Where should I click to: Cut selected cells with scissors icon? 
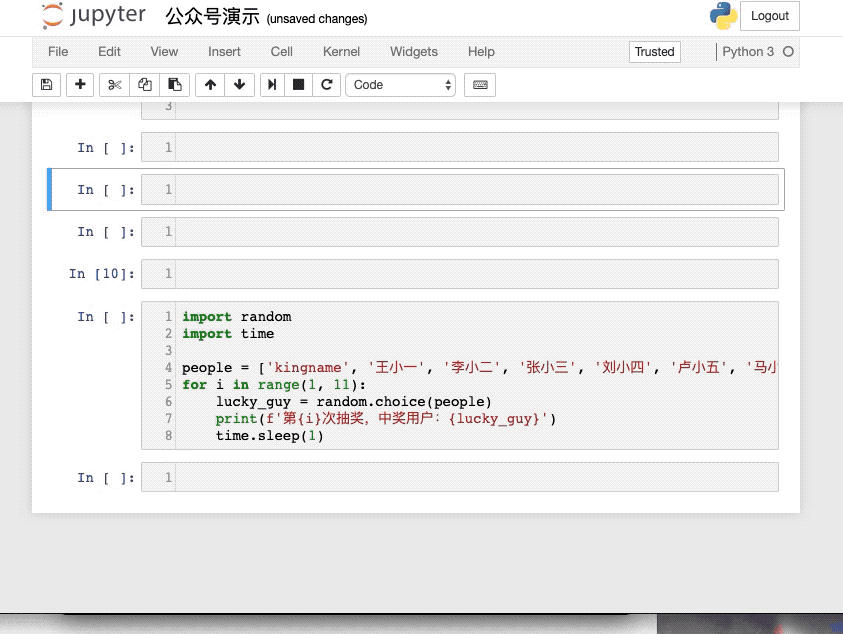[115, 85]
